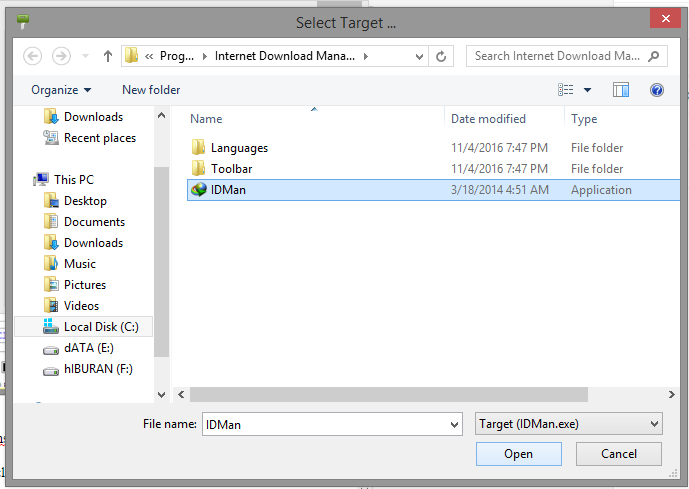
Task: Expand the File name dropdown arrow
Action: [454, 425]
